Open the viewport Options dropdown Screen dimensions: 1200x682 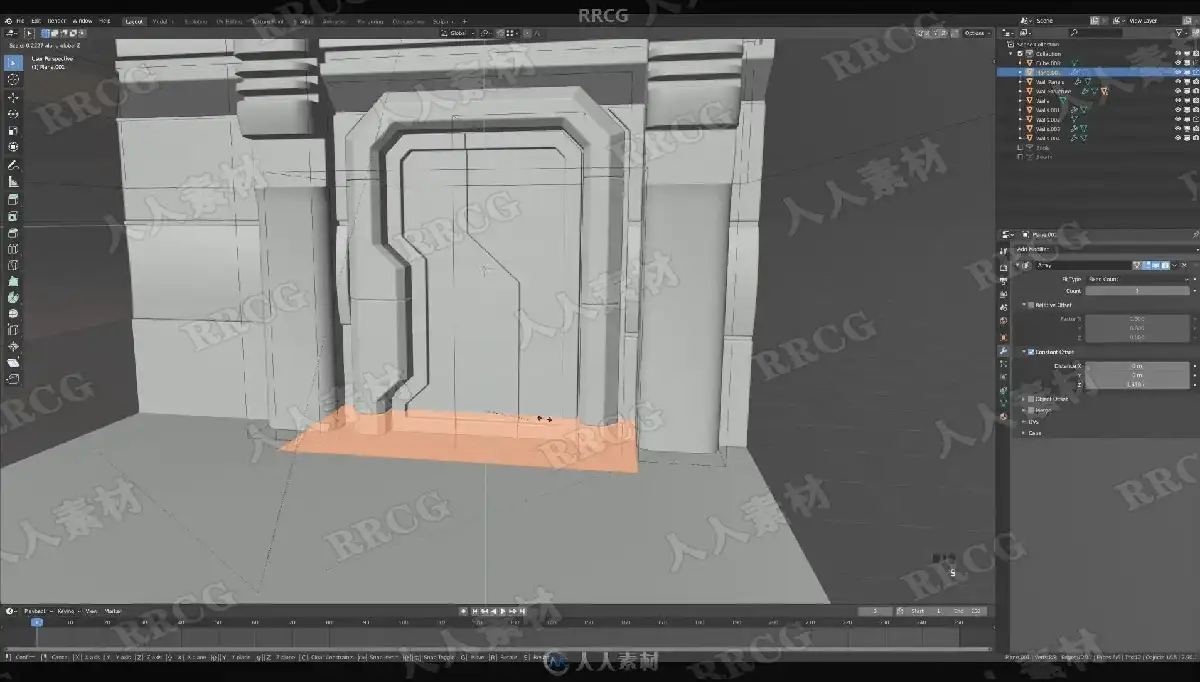tap(975, 33)
